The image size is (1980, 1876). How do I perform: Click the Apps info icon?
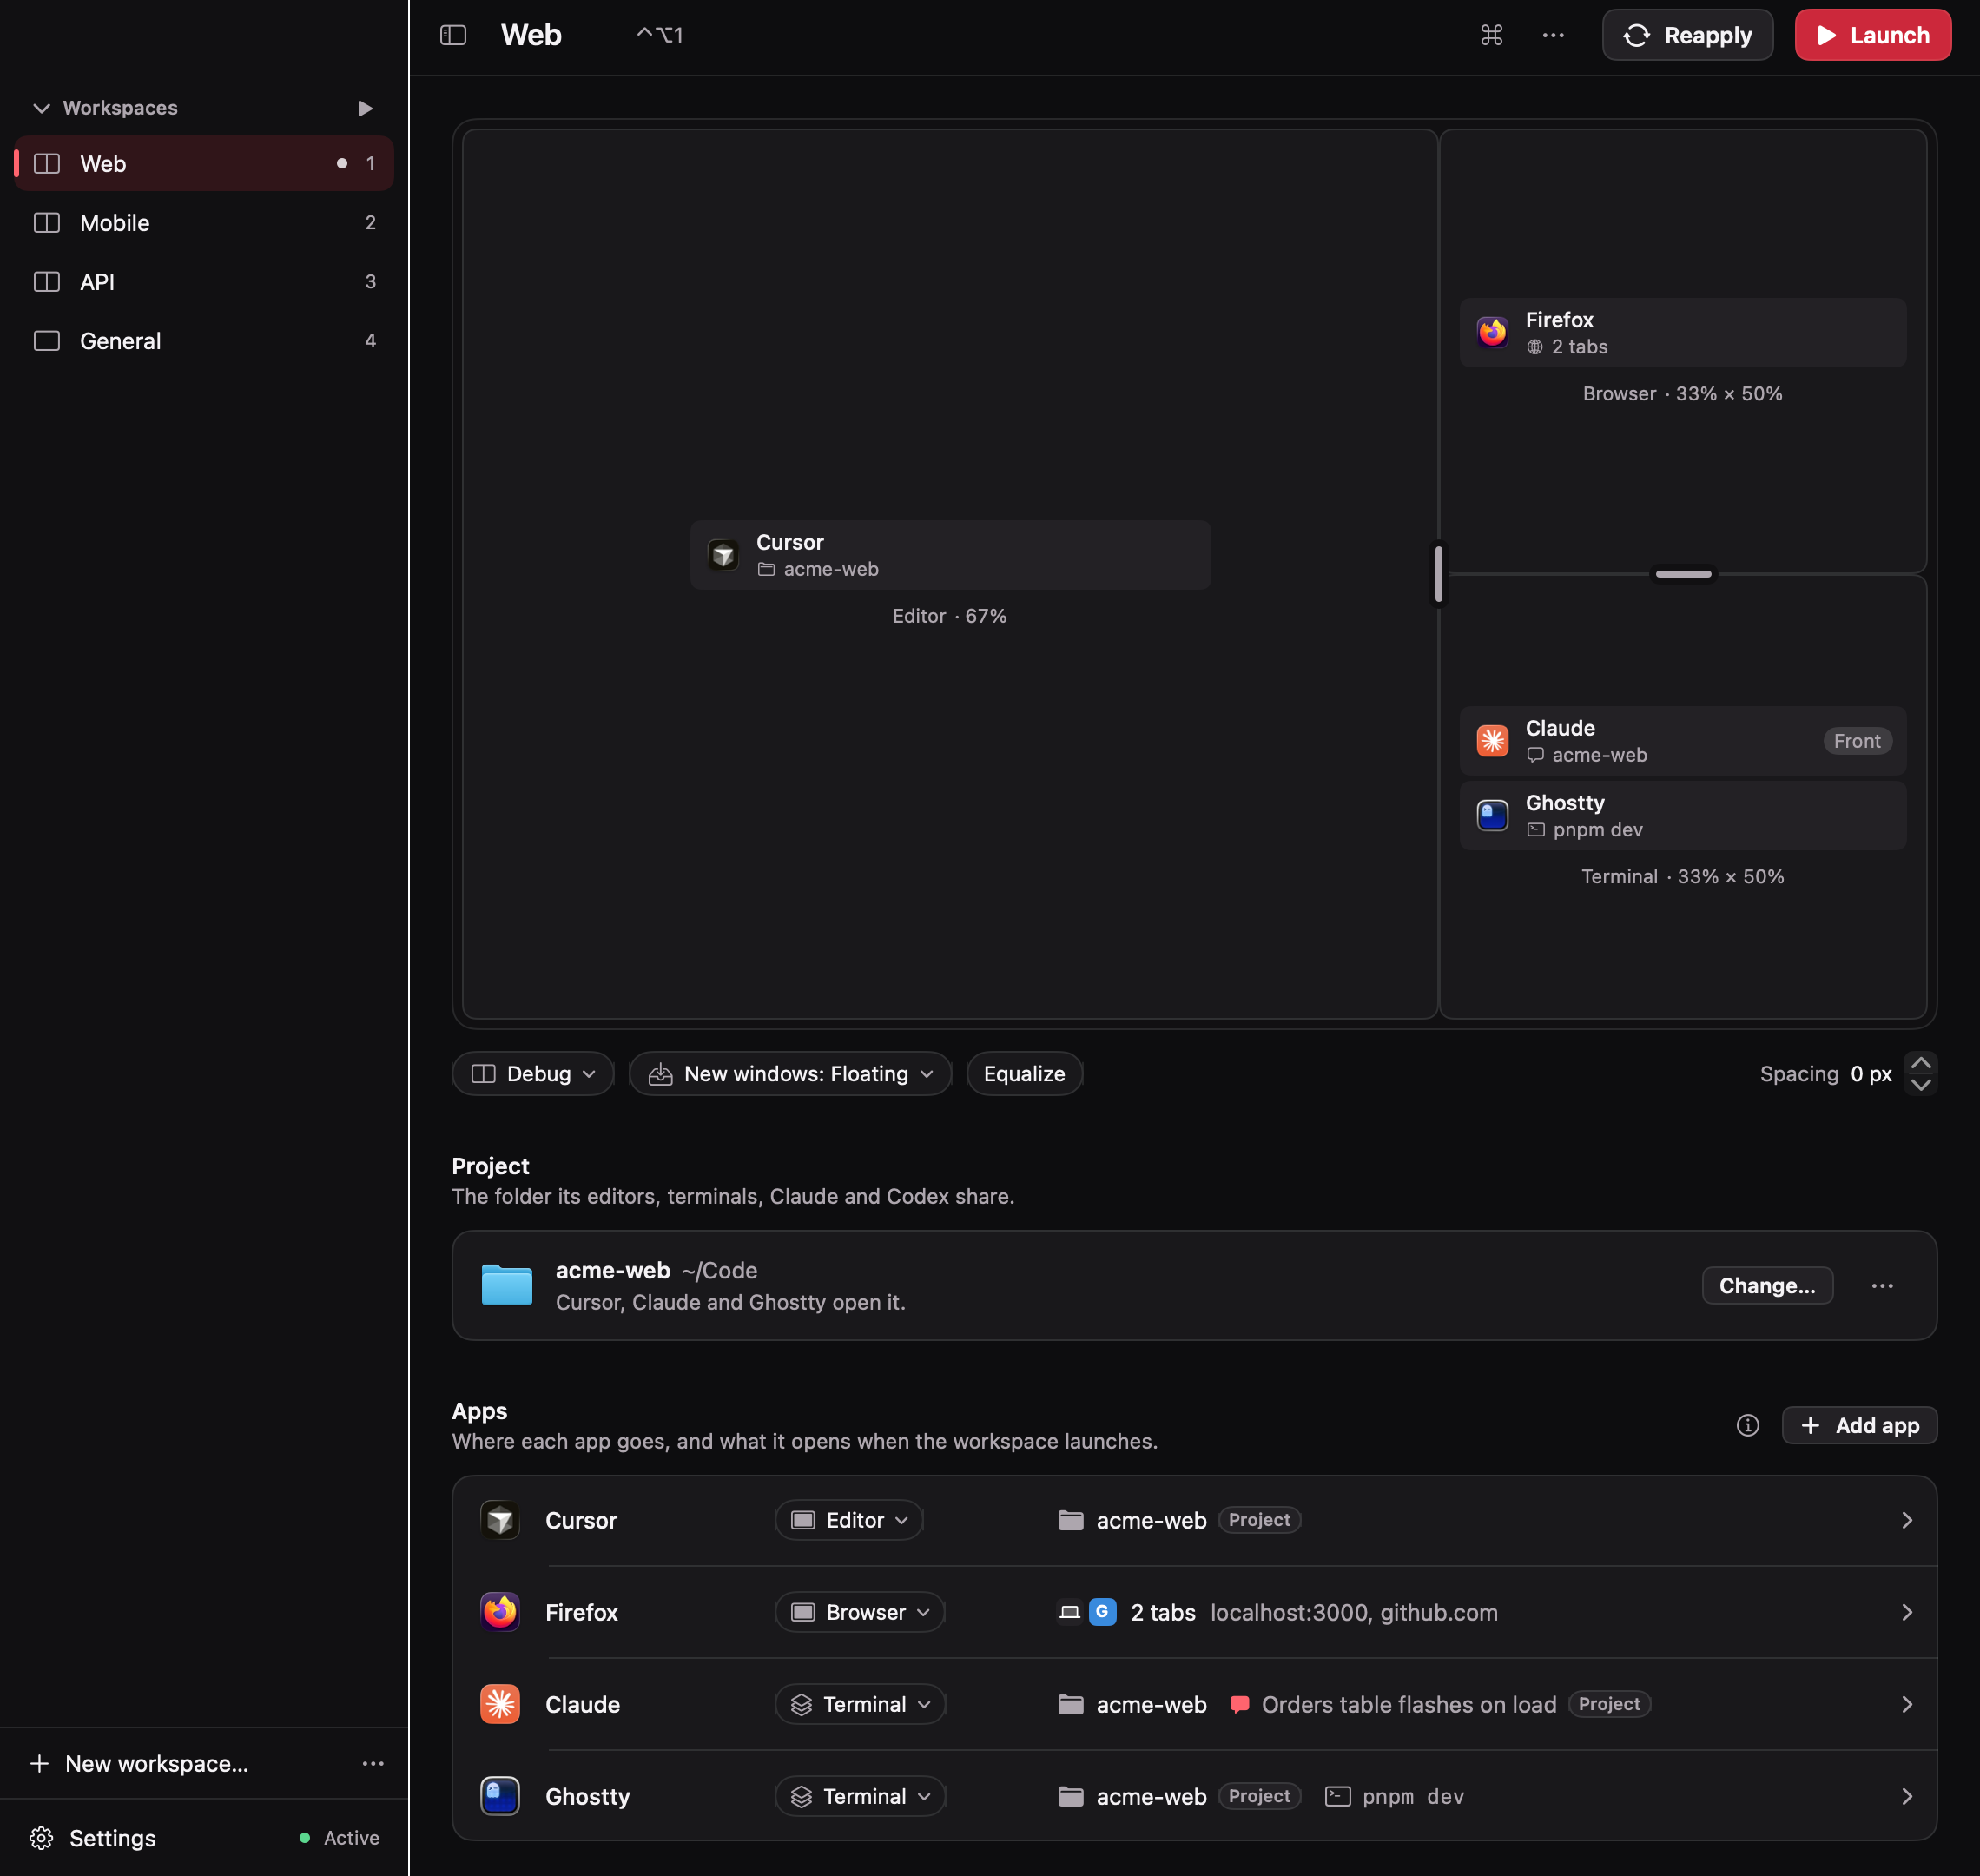coord(1747,1425)
